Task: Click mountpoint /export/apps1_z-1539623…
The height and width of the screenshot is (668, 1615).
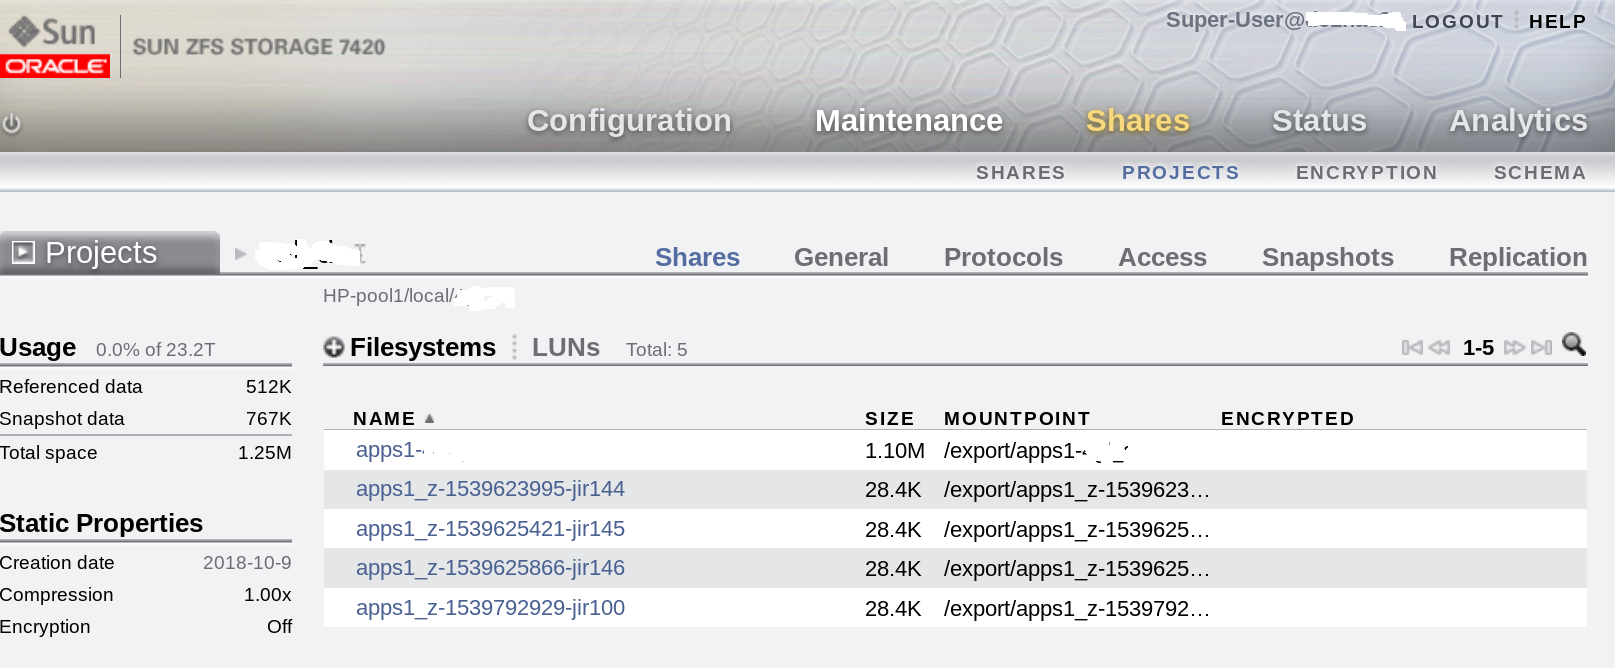Action: (1077, 490)
